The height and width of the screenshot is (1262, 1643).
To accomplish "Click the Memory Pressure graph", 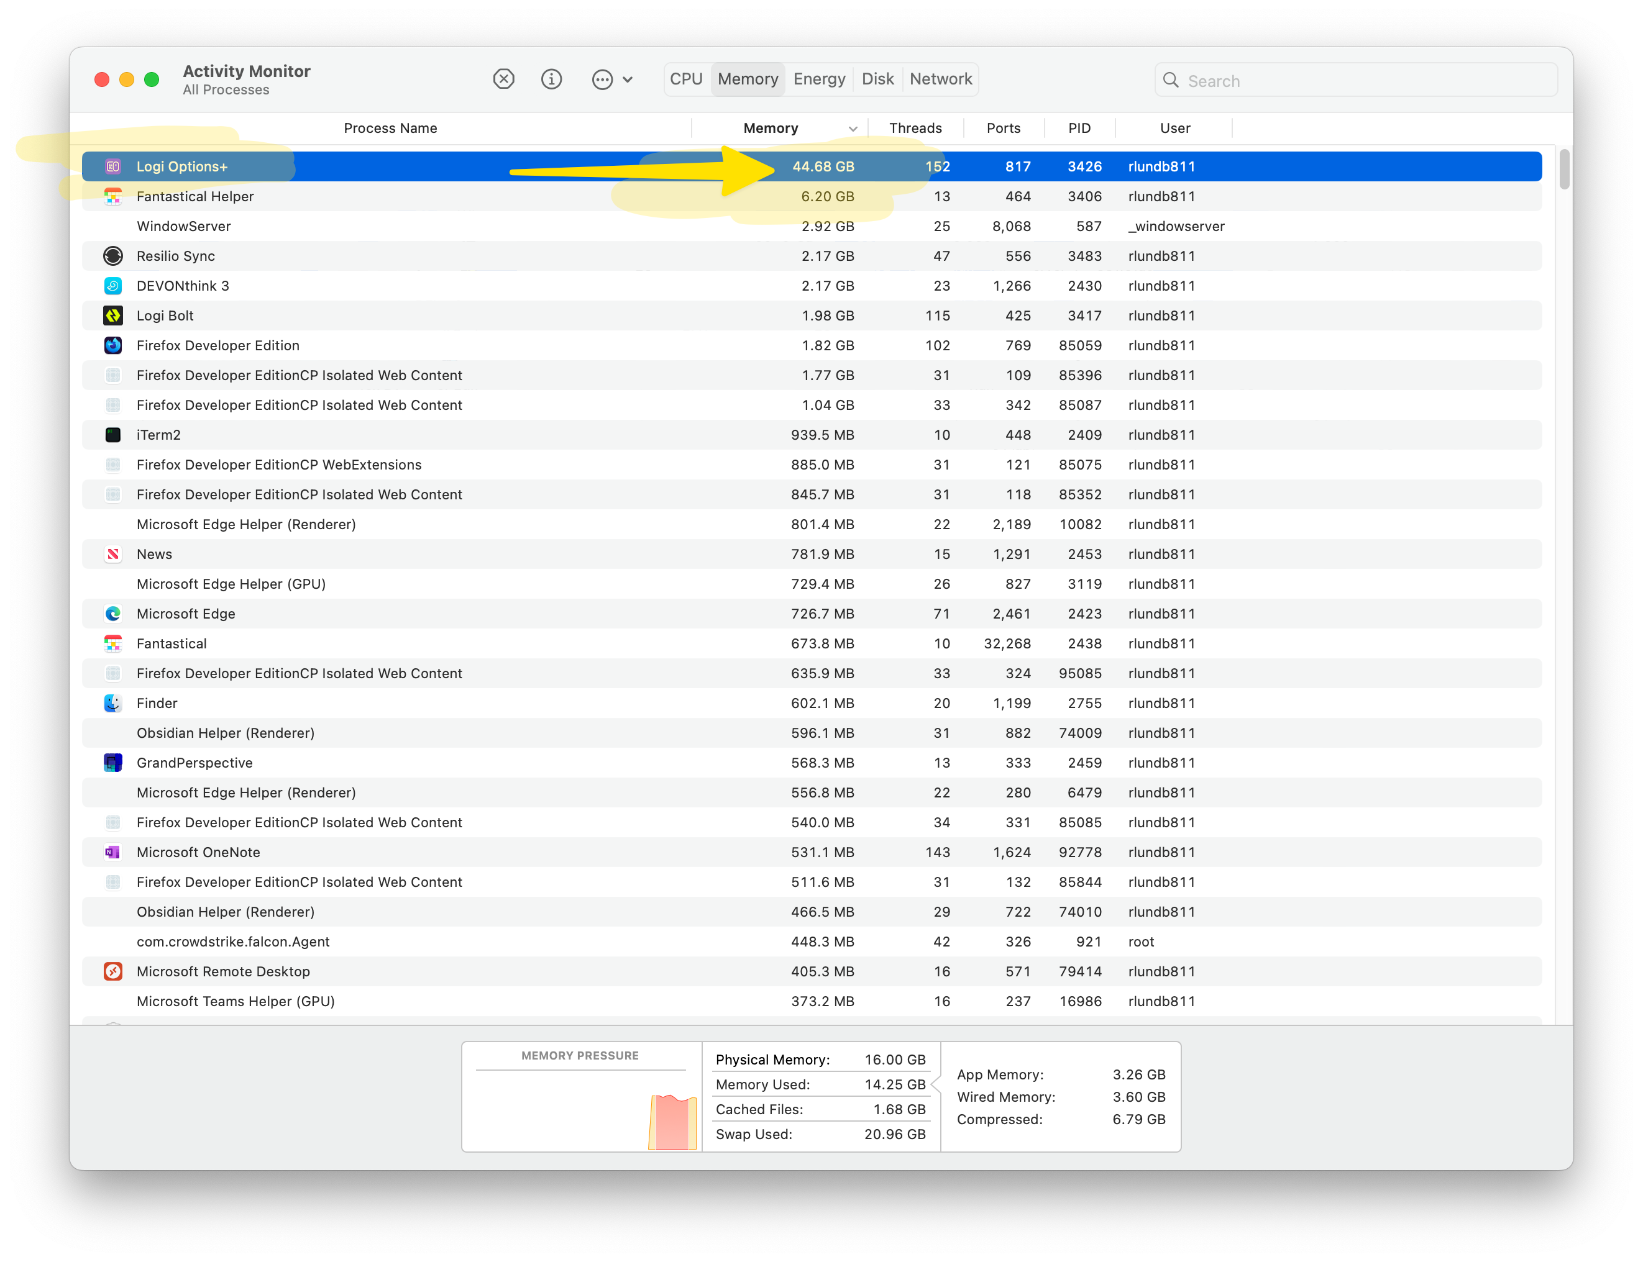I will pos(581,1109).
